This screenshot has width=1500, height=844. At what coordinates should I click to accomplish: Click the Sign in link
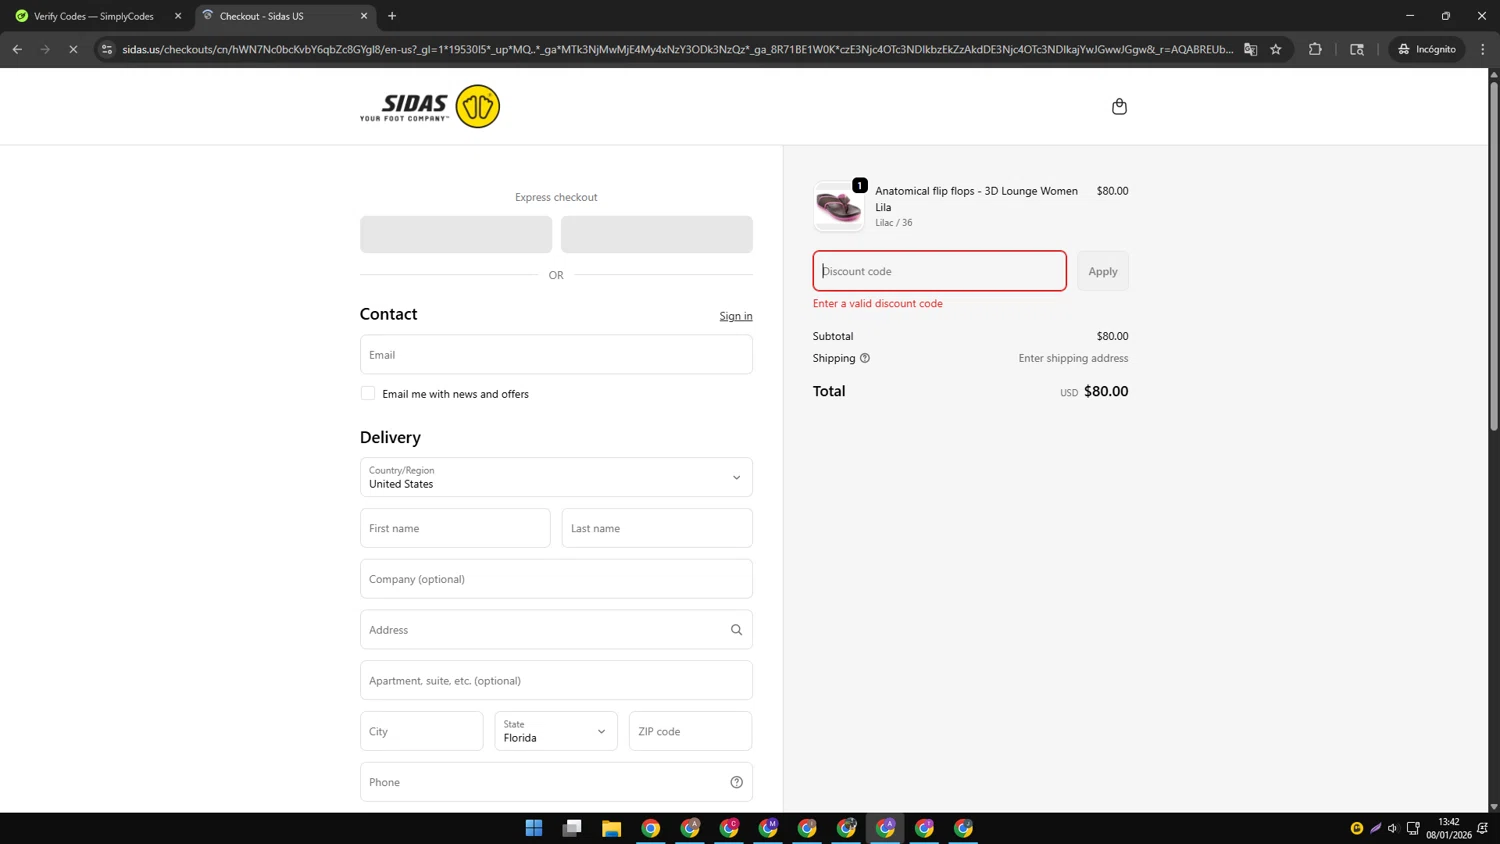(736, 316)
